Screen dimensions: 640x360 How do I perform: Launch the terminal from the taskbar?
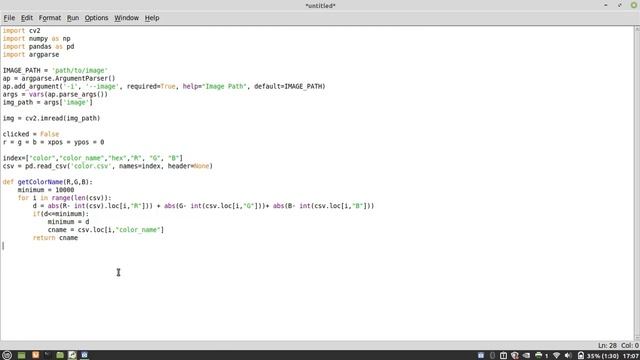pos(47,355)
